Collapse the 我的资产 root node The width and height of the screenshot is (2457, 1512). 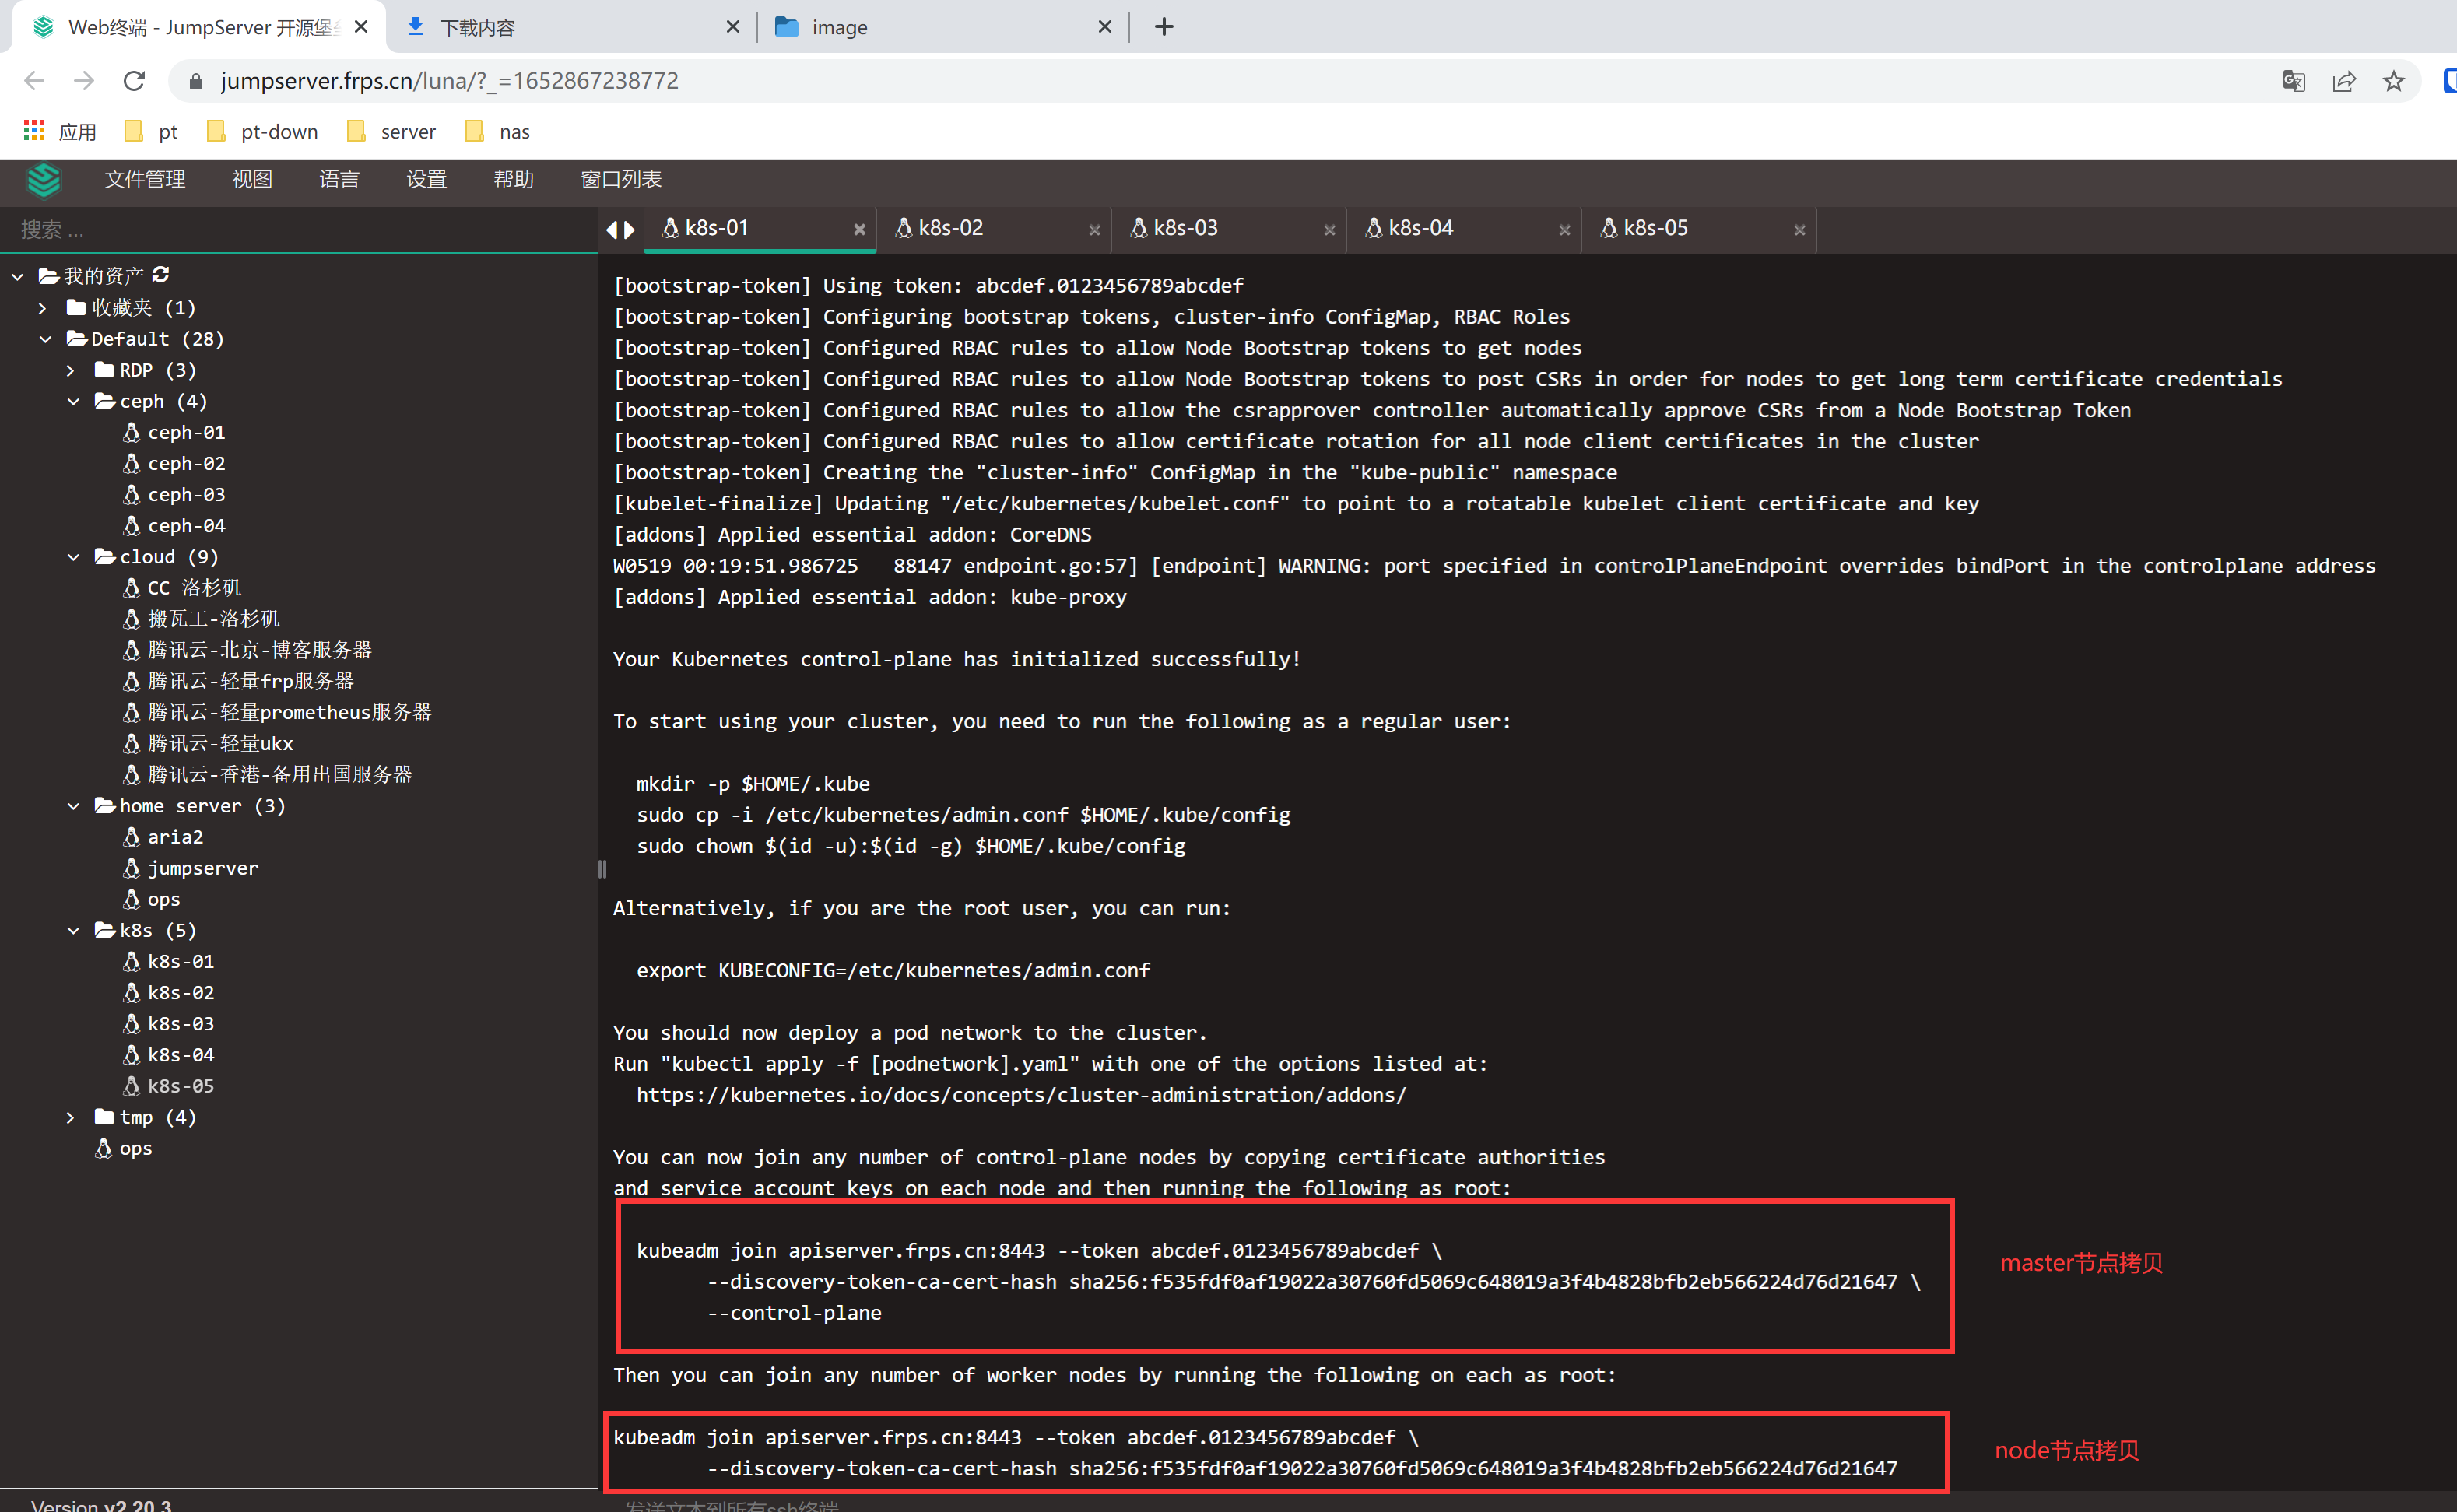18,276
